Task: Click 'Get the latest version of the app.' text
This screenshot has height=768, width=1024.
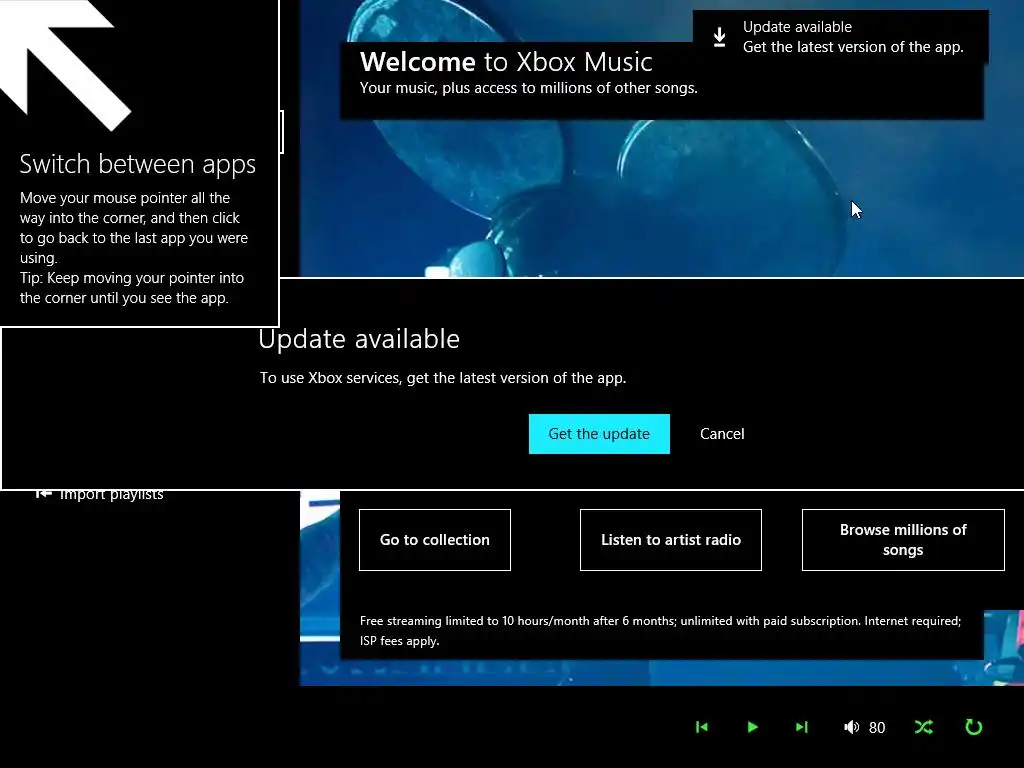Action: coord(853,47)
